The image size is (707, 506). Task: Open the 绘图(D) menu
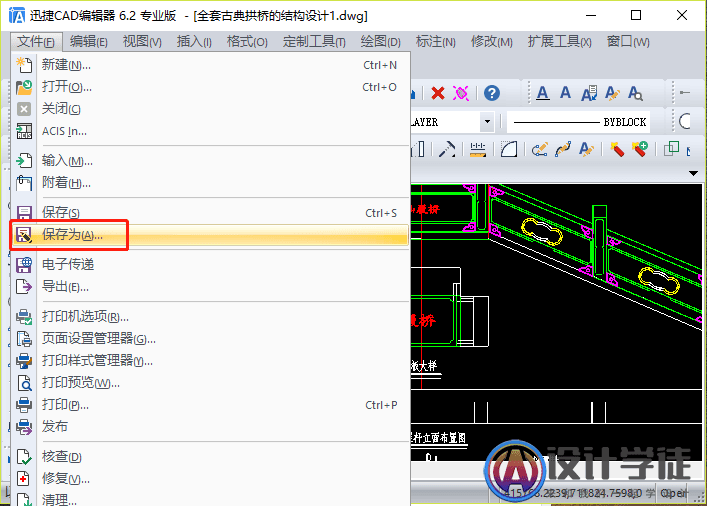[x=381, y=42]
